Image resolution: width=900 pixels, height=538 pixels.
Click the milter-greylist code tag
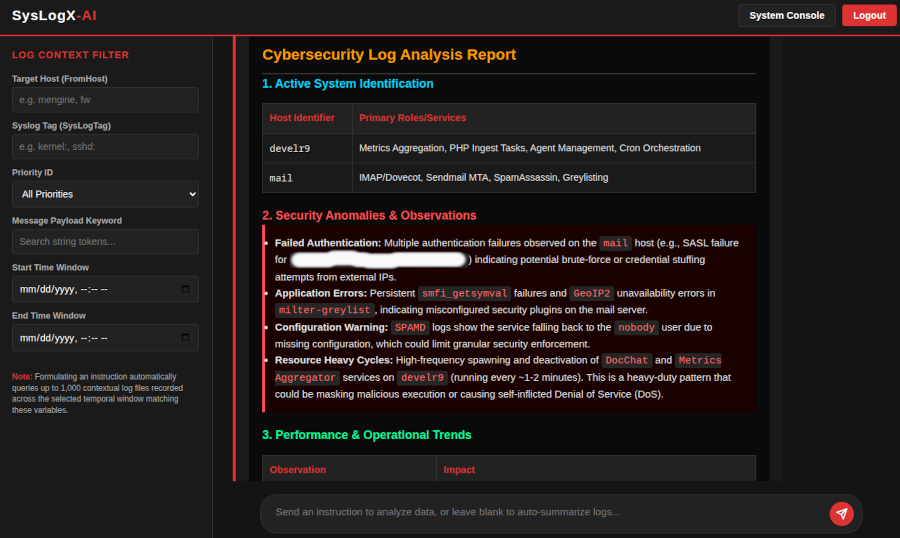pos(324,310)
